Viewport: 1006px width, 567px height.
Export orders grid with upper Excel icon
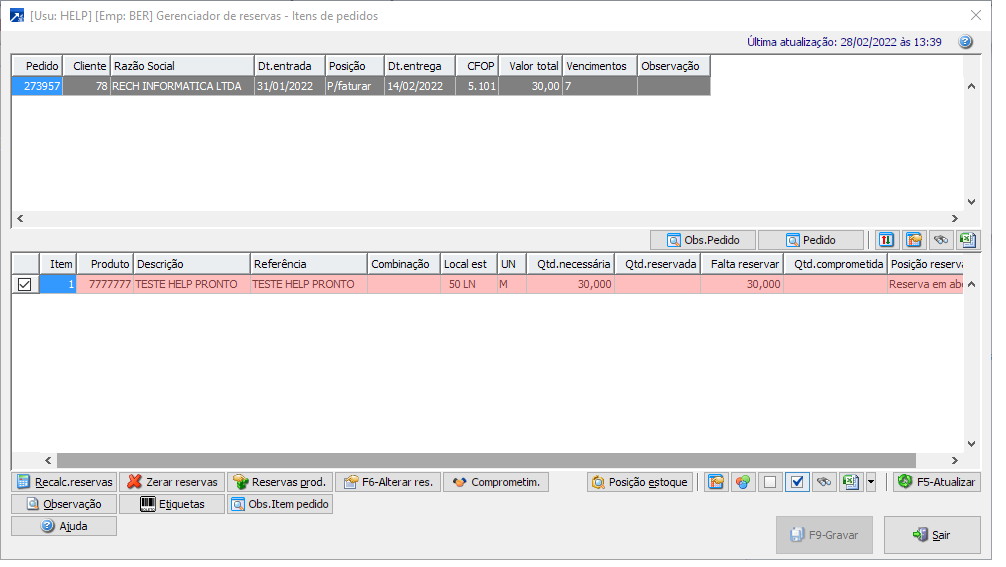coord(968,240)
